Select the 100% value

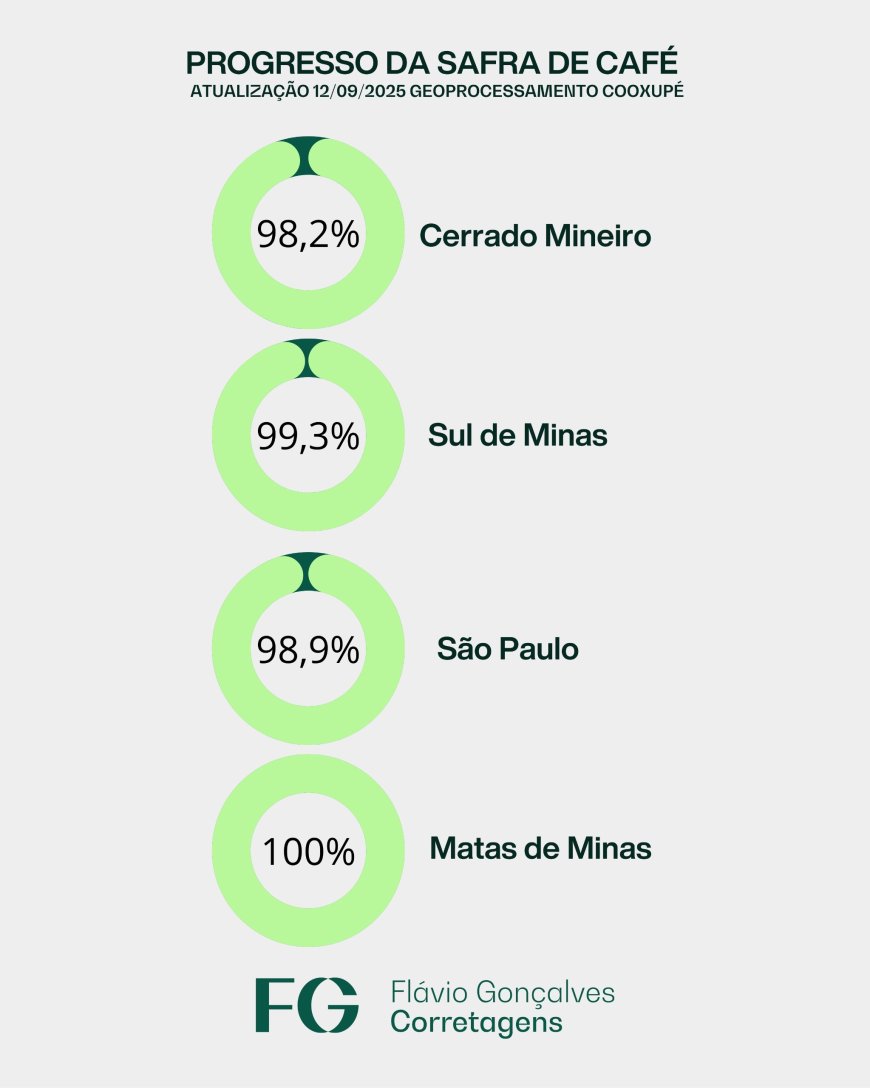coord(309,851)
